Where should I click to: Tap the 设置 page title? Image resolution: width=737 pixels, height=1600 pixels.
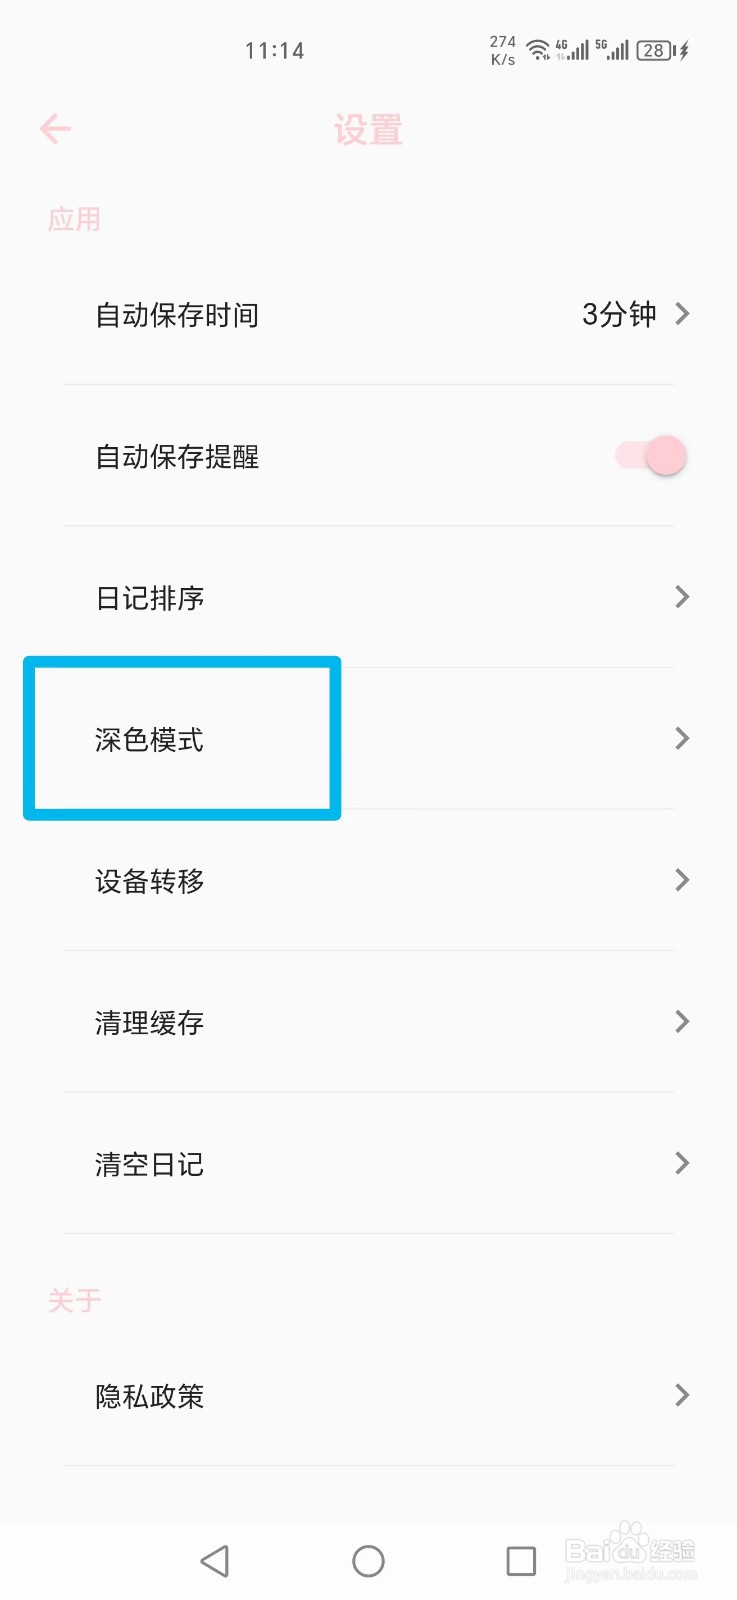tap(368, 130)
